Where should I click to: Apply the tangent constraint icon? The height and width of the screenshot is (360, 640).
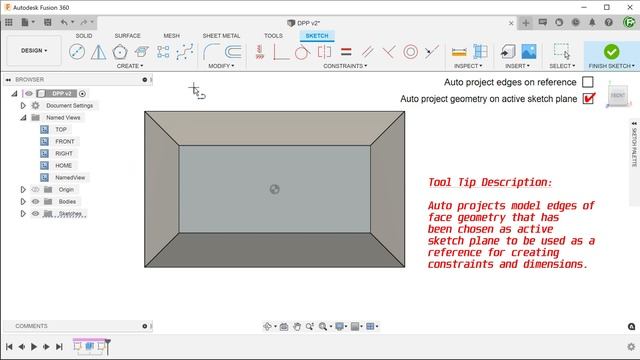click(302, 52)
